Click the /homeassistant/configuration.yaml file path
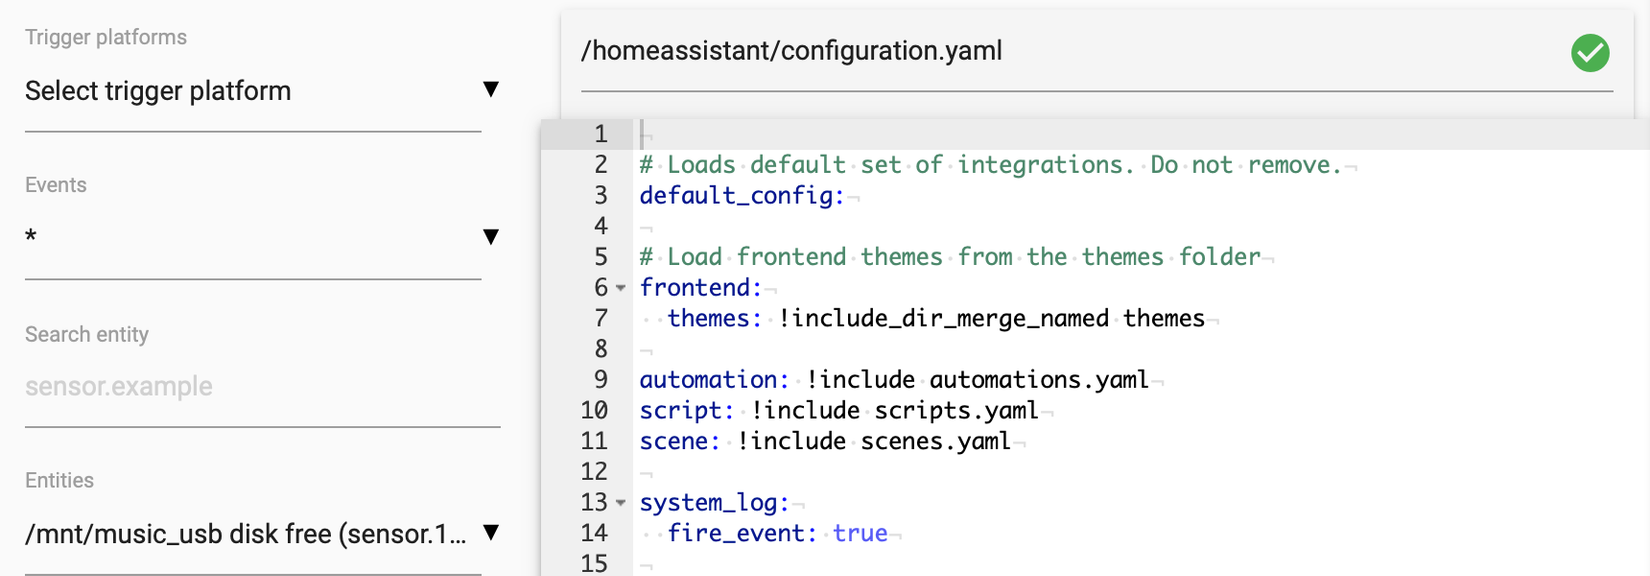 (792, 51)
